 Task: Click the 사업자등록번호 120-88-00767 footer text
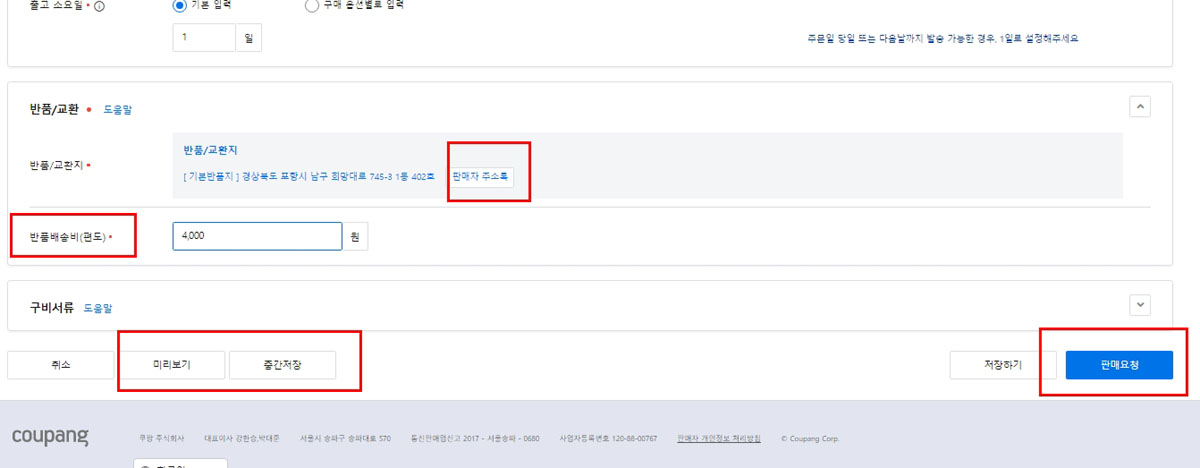coord(608,438)
